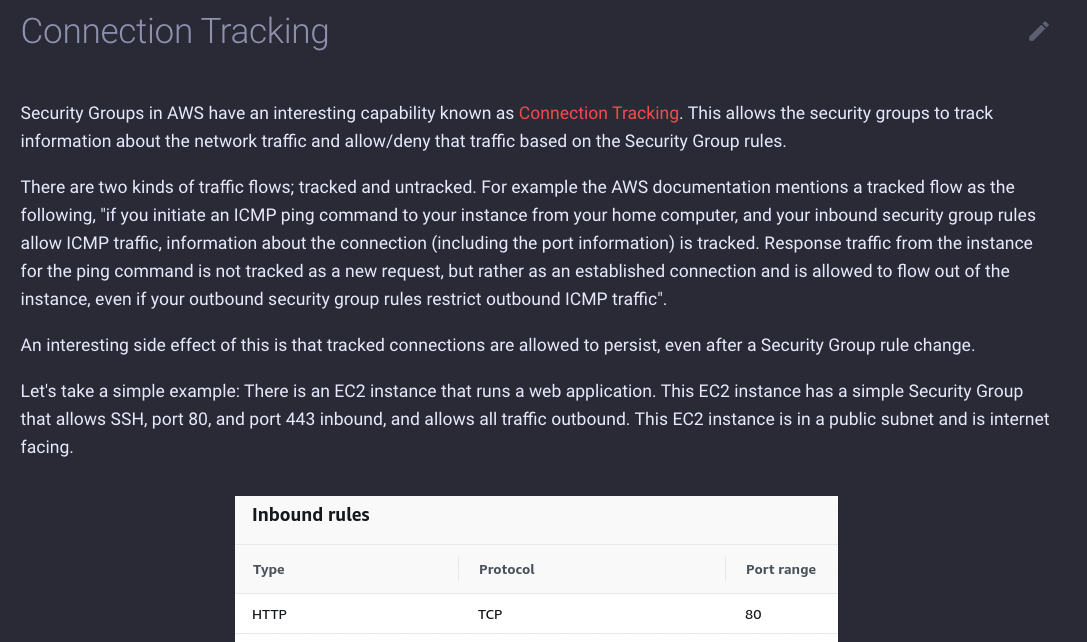Click the edit pencil icon
The image size is (1087, 642).
pyautogui.click(x=1038, y=31)
